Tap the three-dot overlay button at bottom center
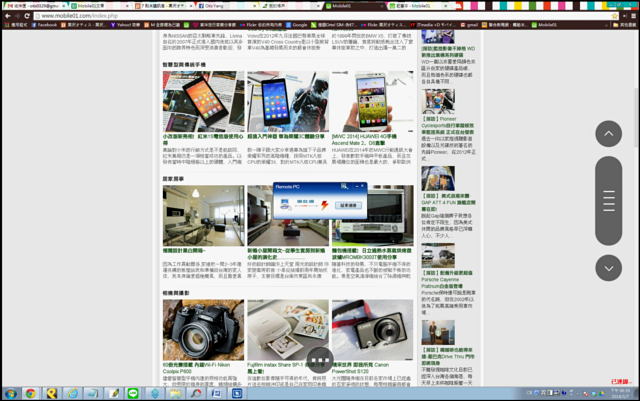Screen dimensions: 640x401 pos(320,360)
